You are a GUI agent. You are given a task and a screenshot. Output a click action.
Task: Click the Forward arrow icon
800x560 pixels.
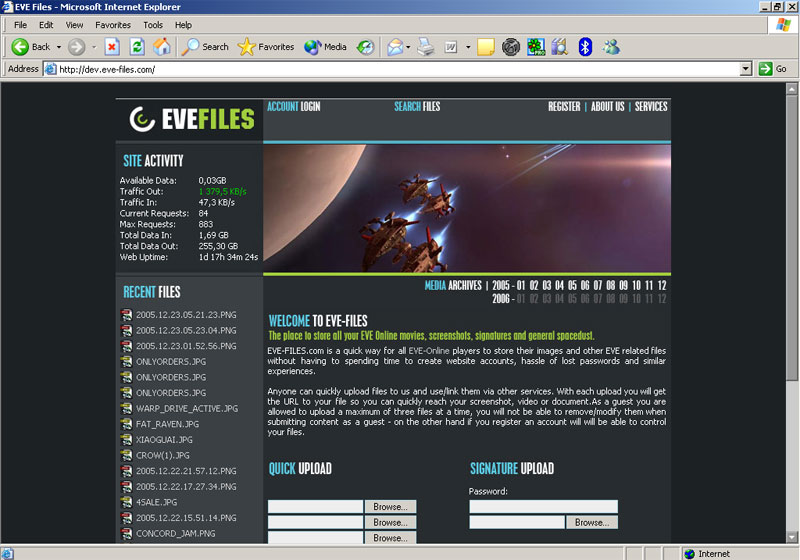click(77, 47)
